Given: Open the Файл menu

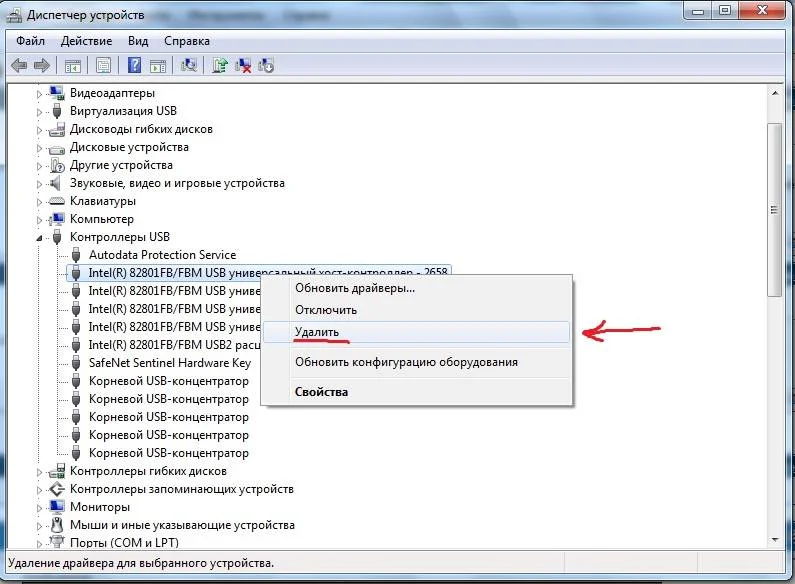Looking at the screenshot, I should click(x=30, y=41).
